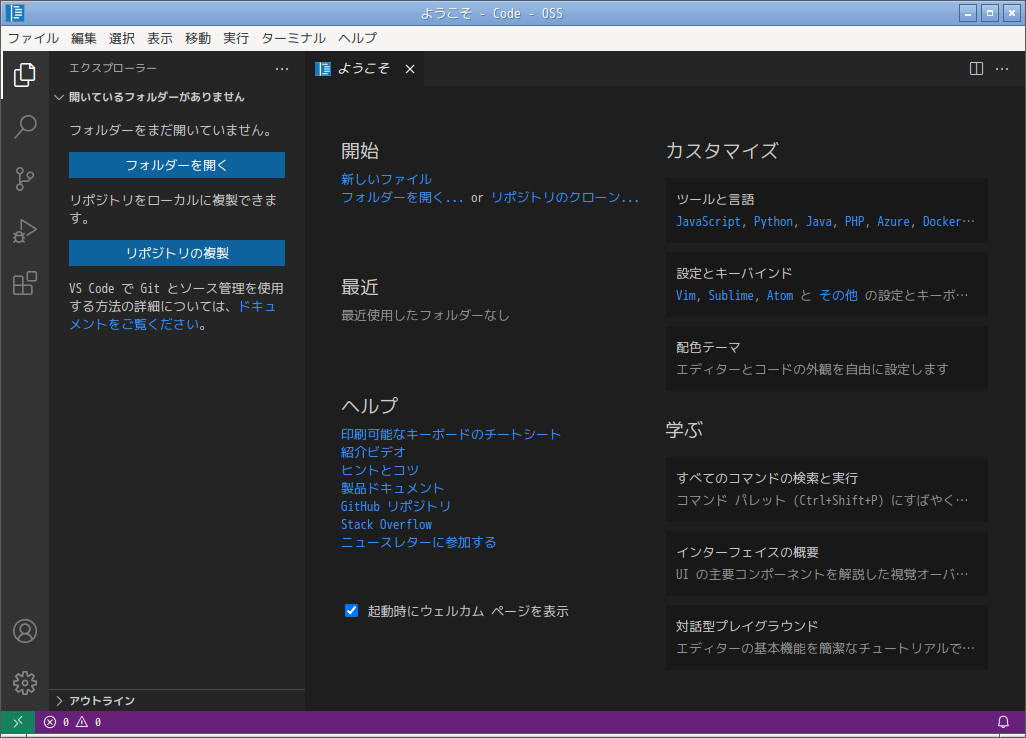
Task: Open the 表示 menu
Action: coord(160,38)
